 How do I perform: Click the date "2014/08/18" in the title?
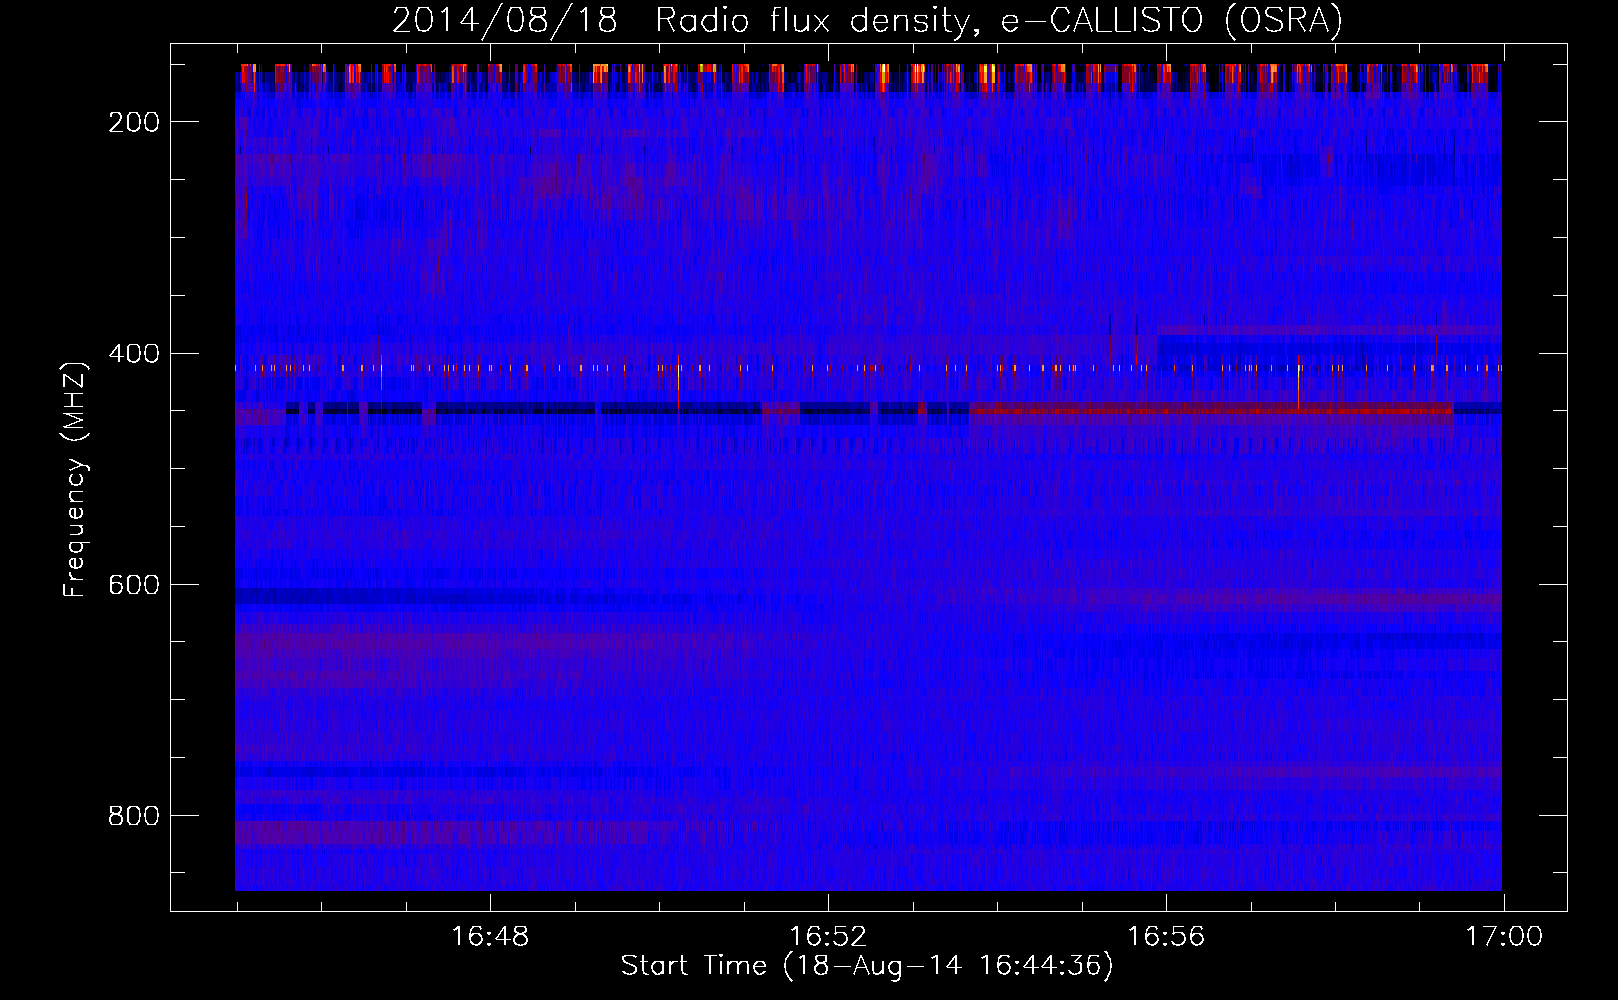pos(505,20)
